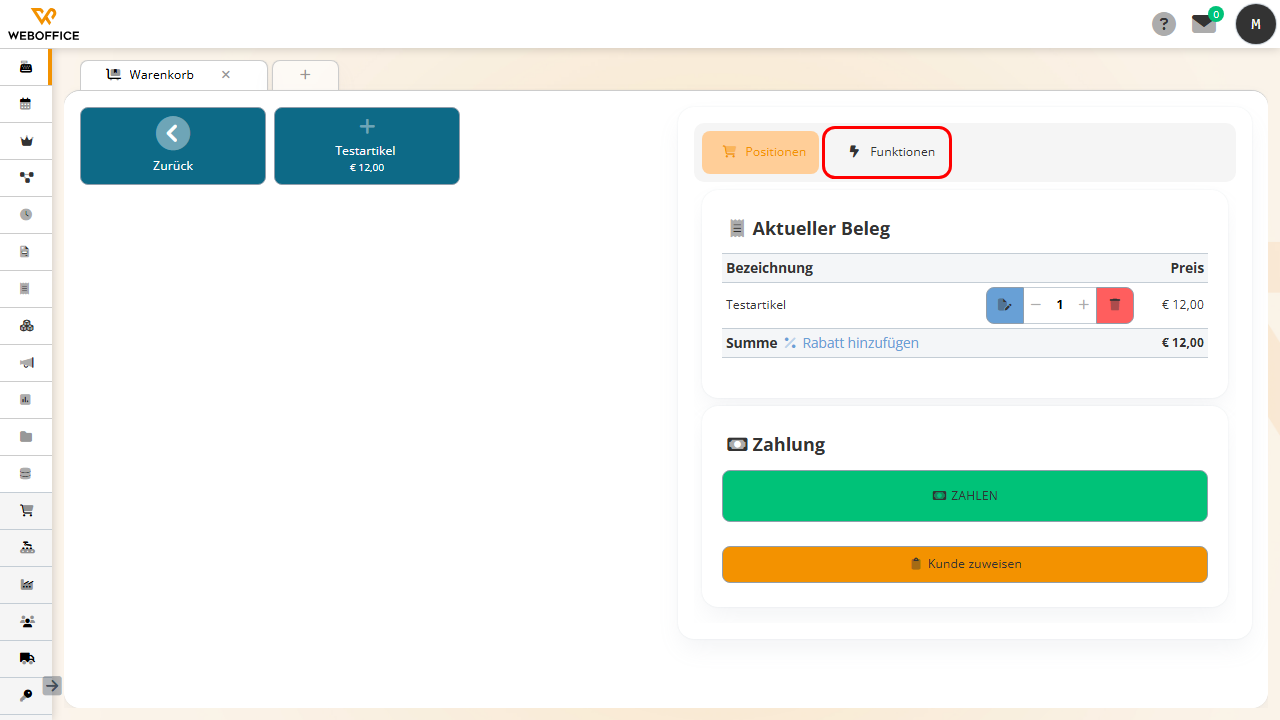Image resolution: width=1280 pixels, height=720 pixels.
Task: Open the mail notifications envelope icon
Action: 1204,24
